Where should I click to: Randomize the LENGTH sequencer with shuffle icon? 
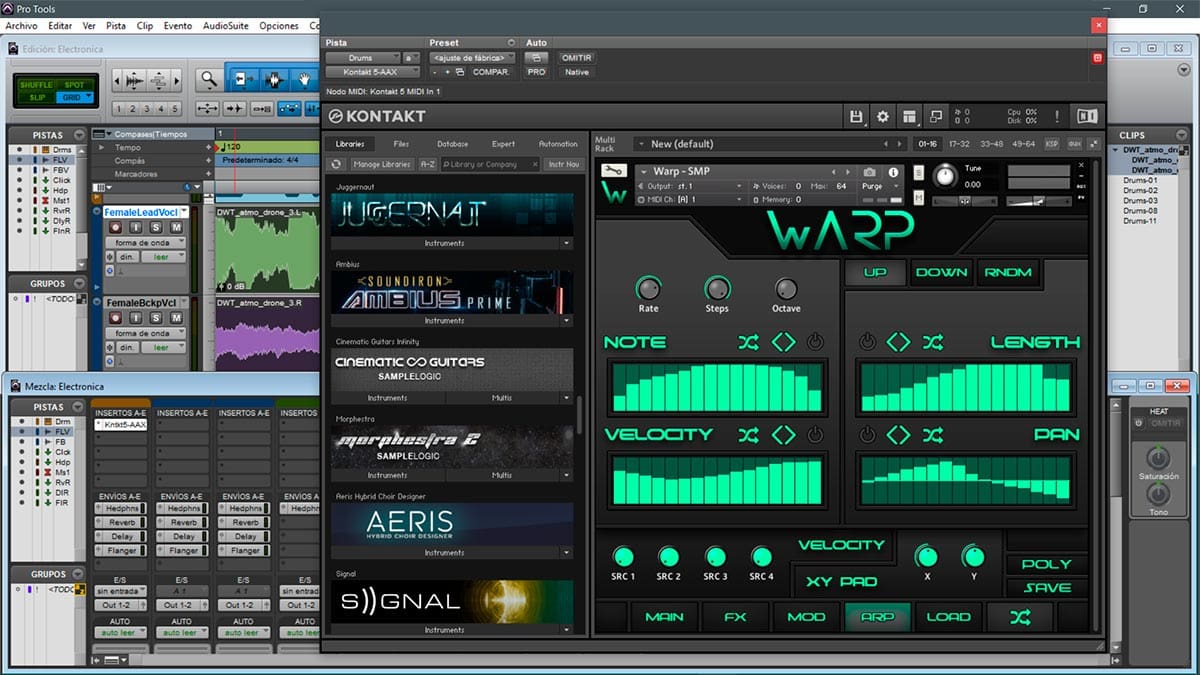pyautogui.click(x=933, y=342)
